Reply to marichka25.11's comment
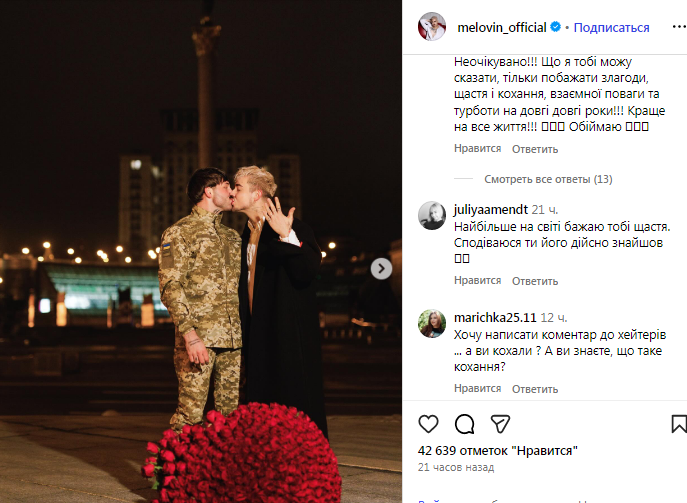Image resolution: width=687 pixels, height=503 pixels. 535,389
